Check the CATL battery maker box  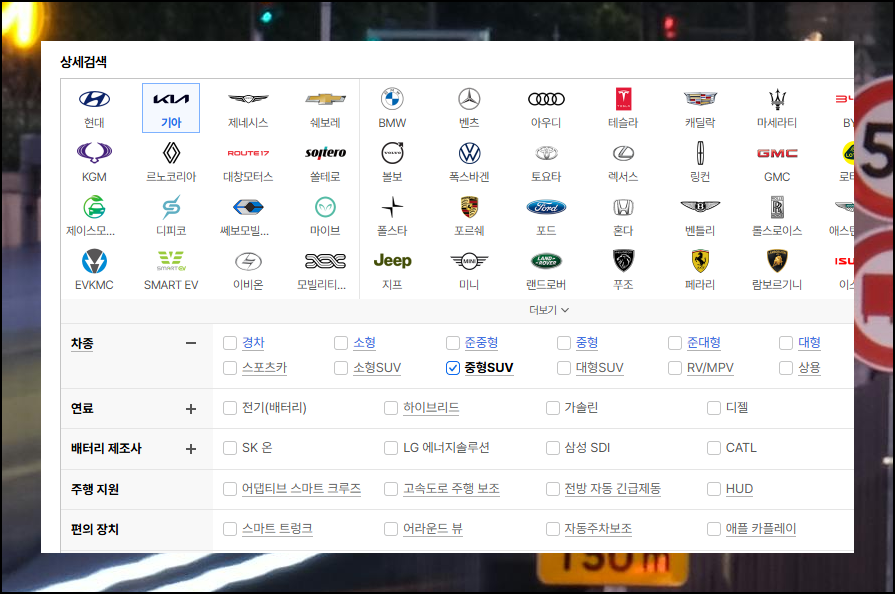[x=714, y=448]
